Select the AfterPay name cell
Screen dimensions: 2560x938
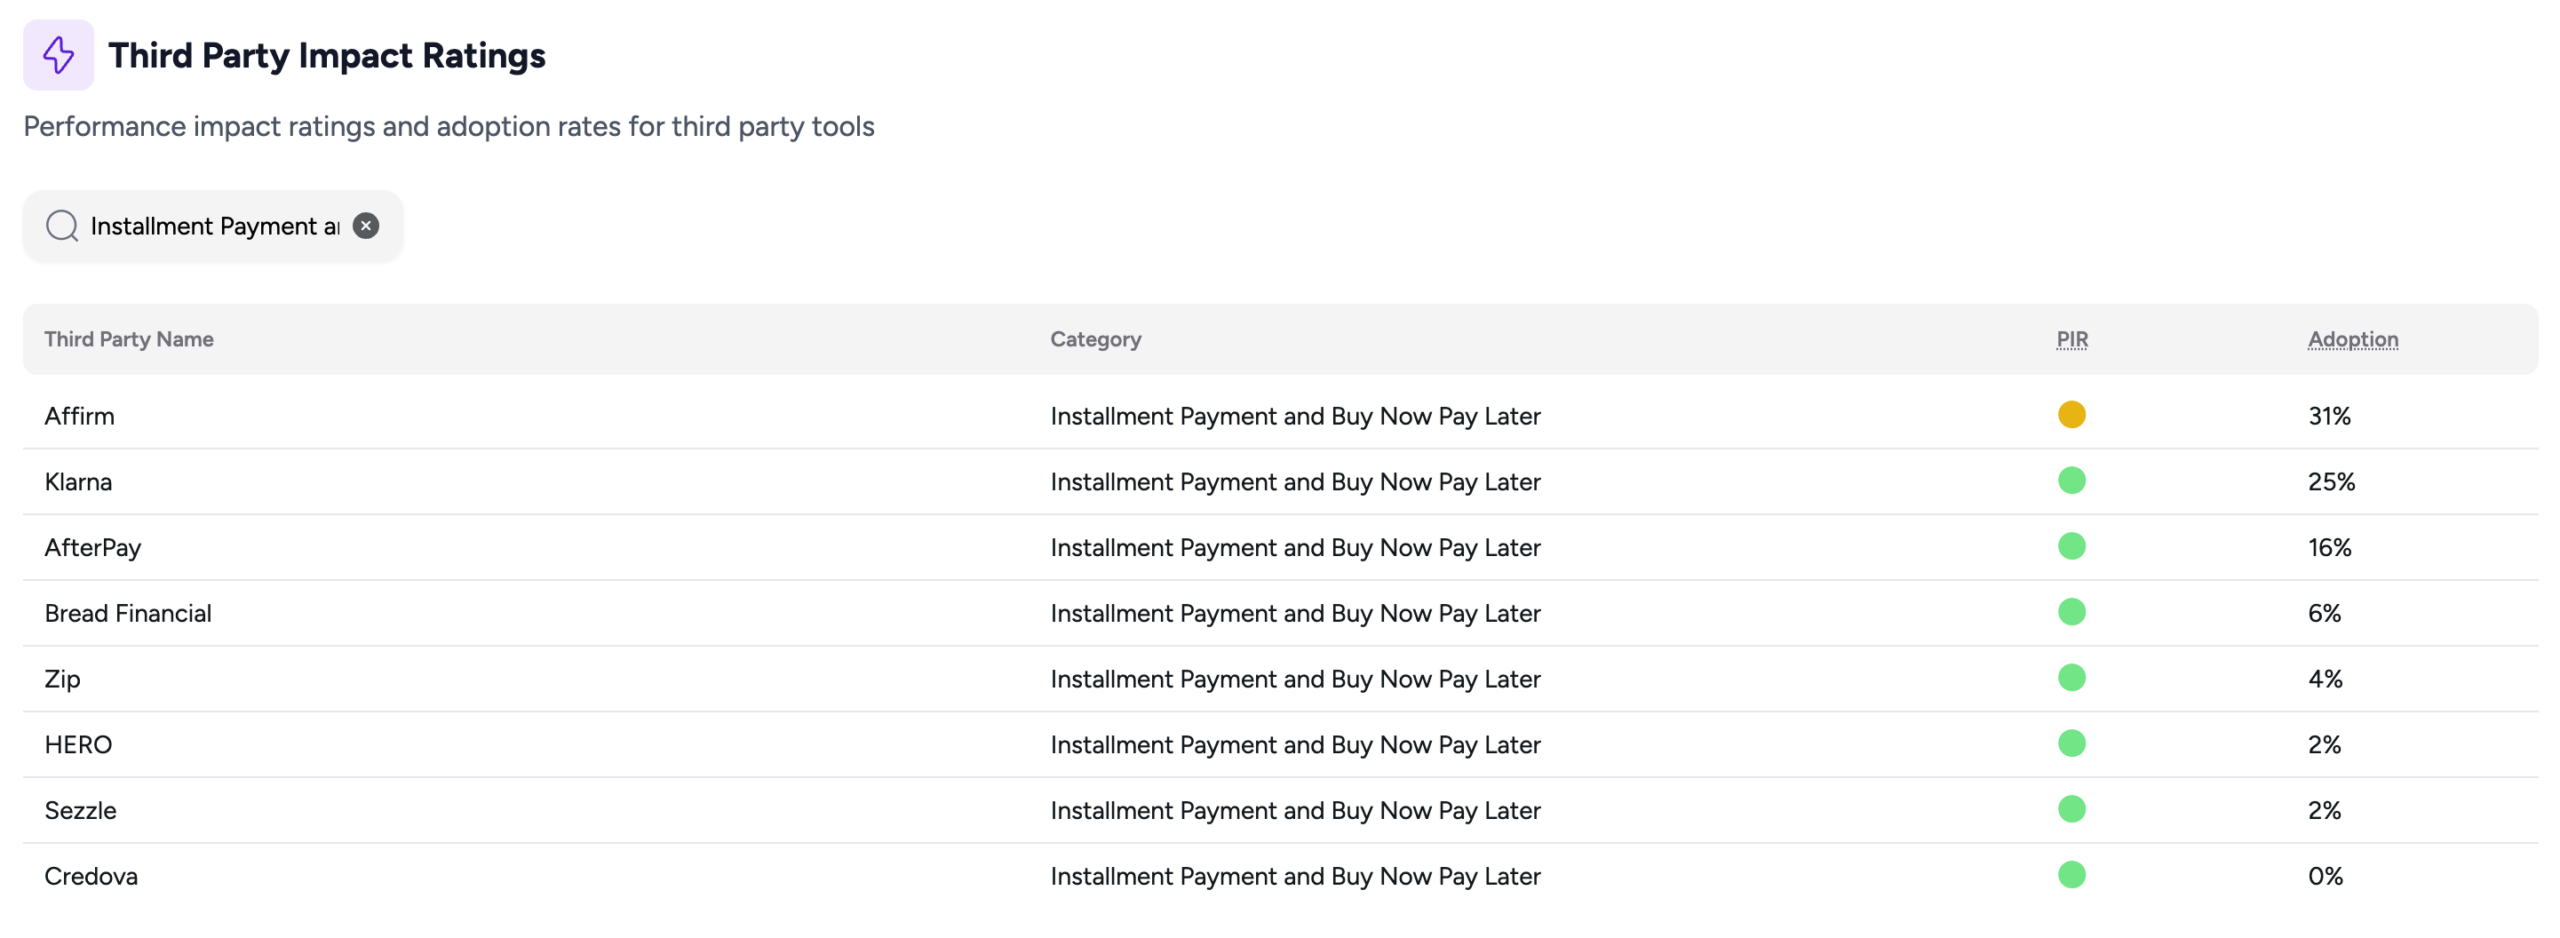[93, 548]
